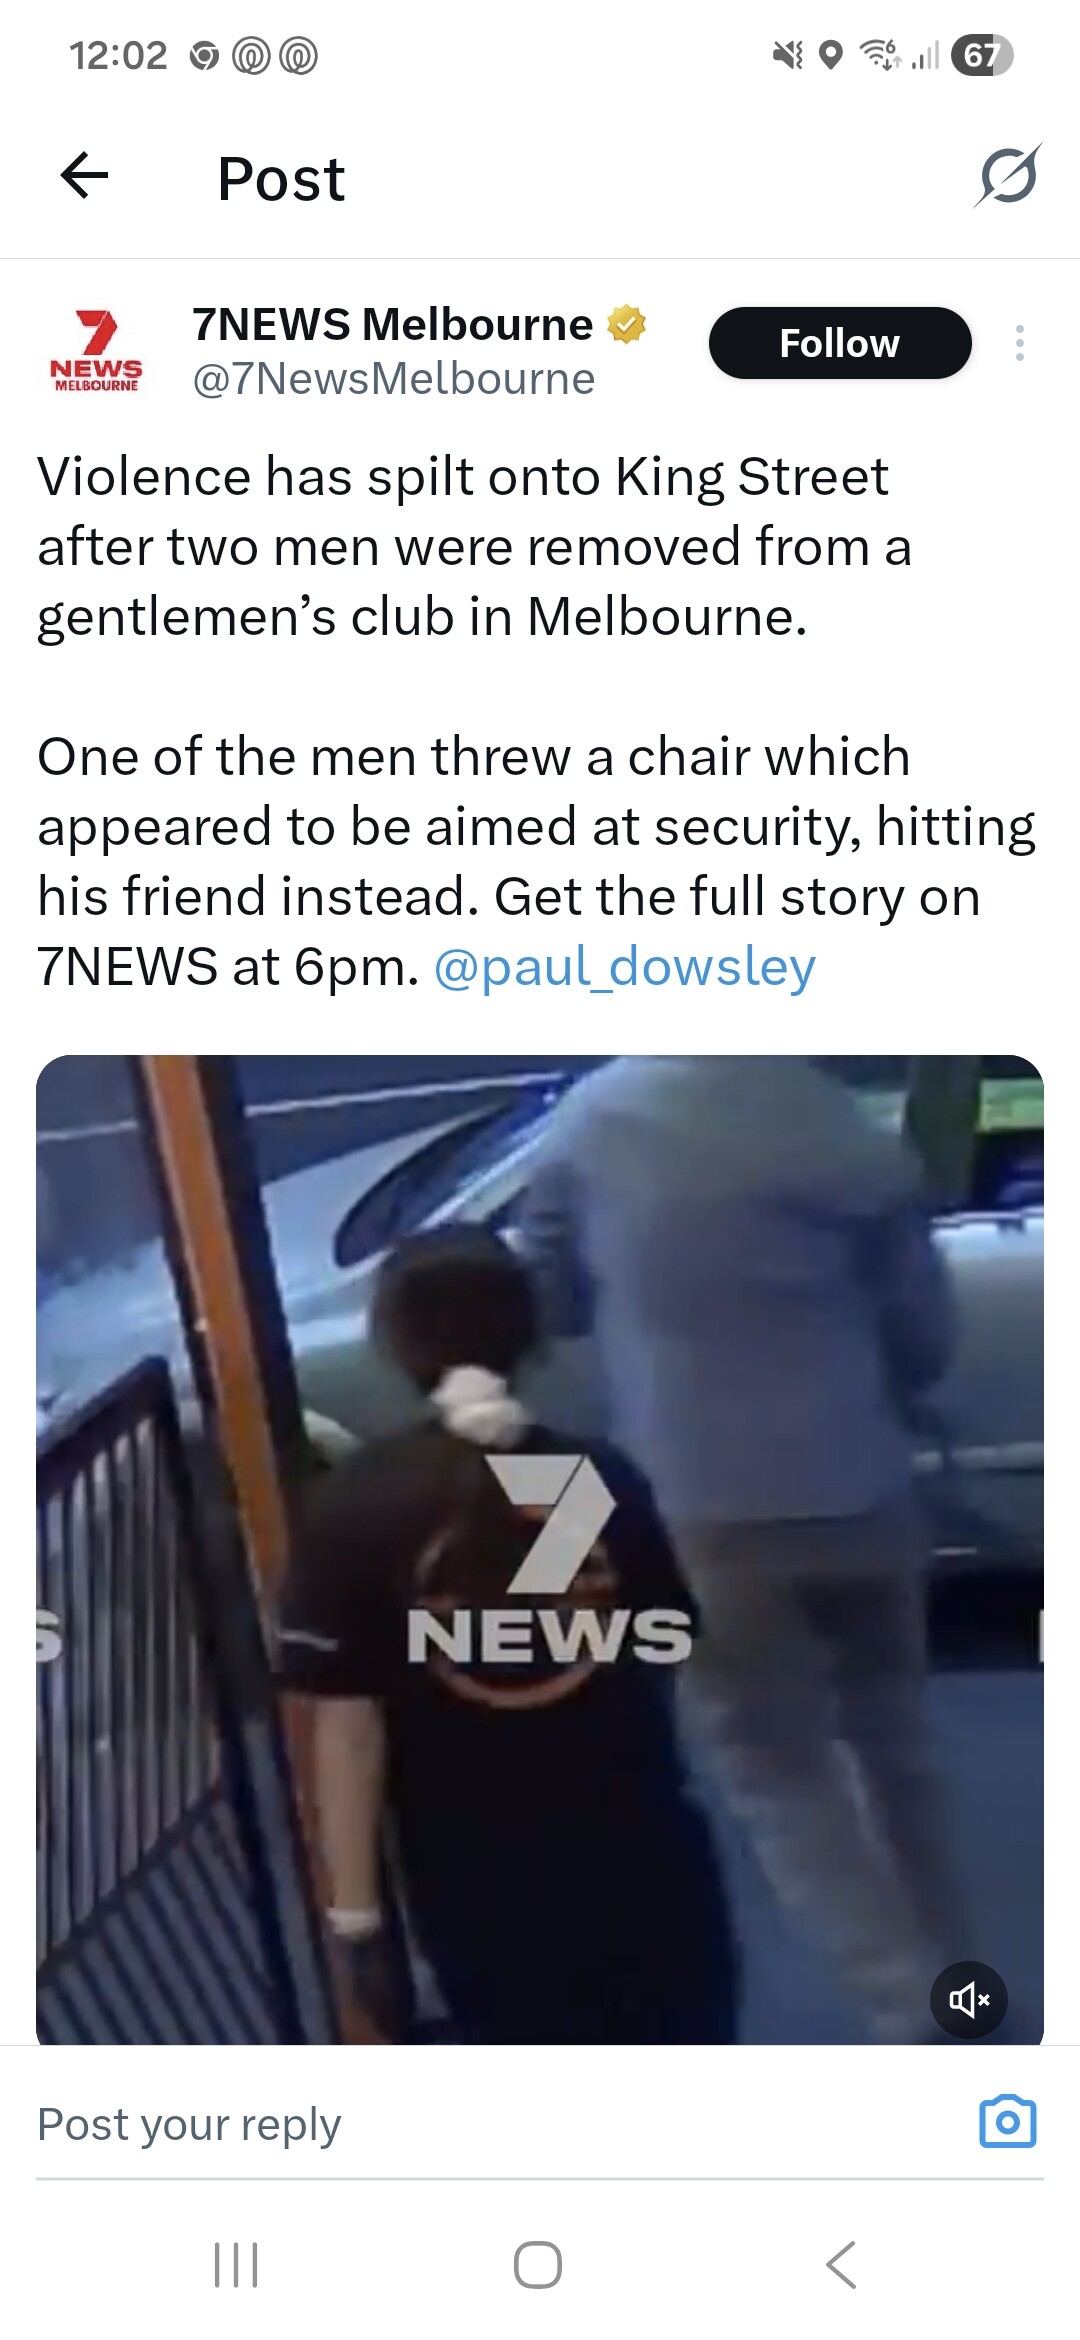Open the @7NewsMelbourne handle
1080x2340 pixels.
pyautogui.click(x=393, y=379)
